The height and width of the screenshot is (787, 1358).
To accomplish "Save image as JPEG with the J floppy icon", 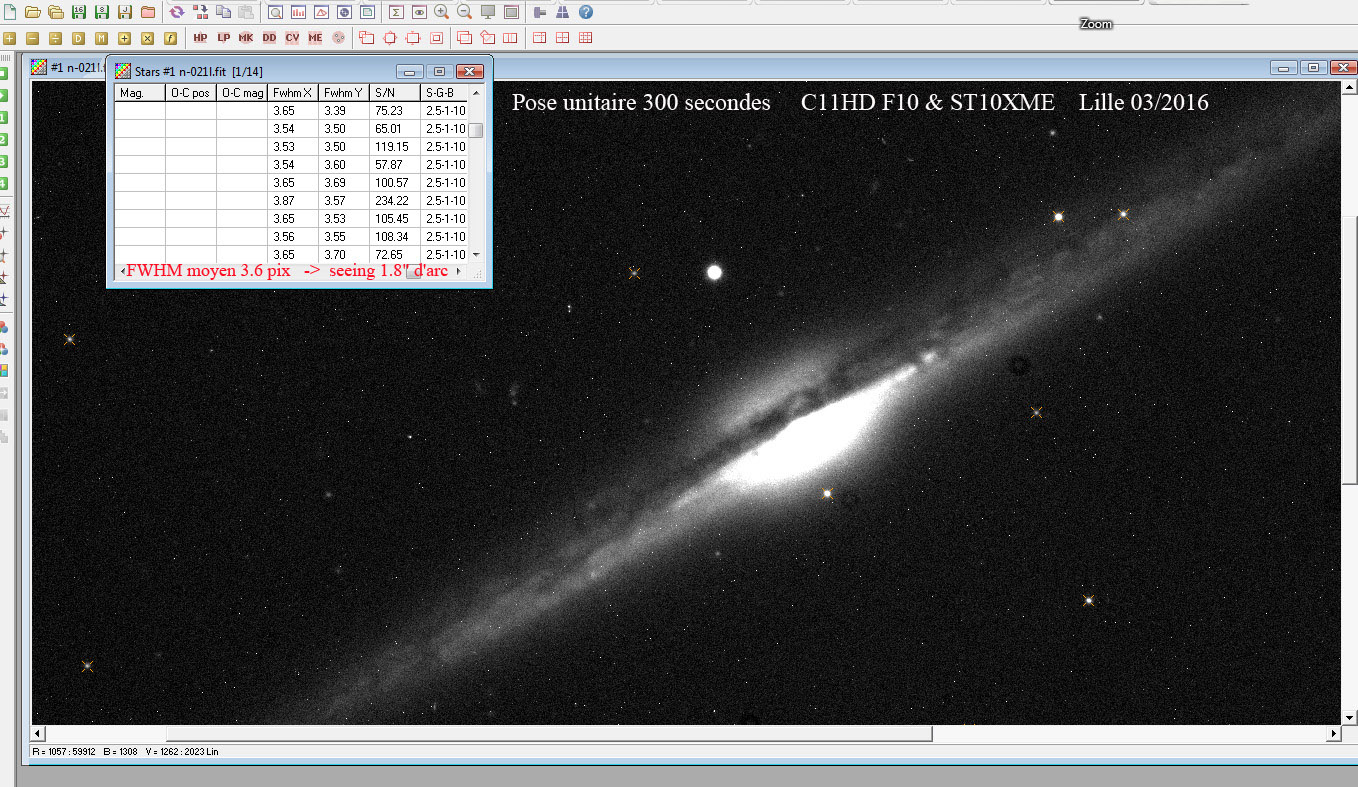I will pyautogui.click(x=125, y=12).
